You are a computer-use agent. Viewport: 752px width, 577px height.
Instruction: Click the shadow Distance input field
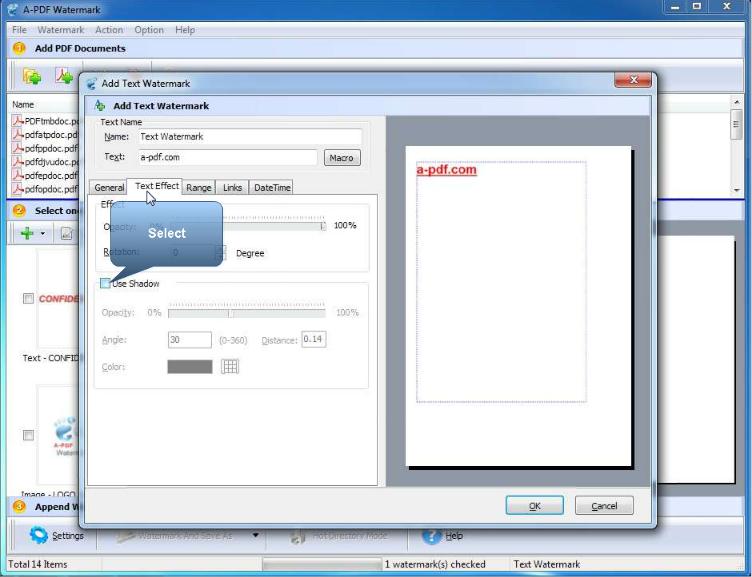tap(314, 339)
